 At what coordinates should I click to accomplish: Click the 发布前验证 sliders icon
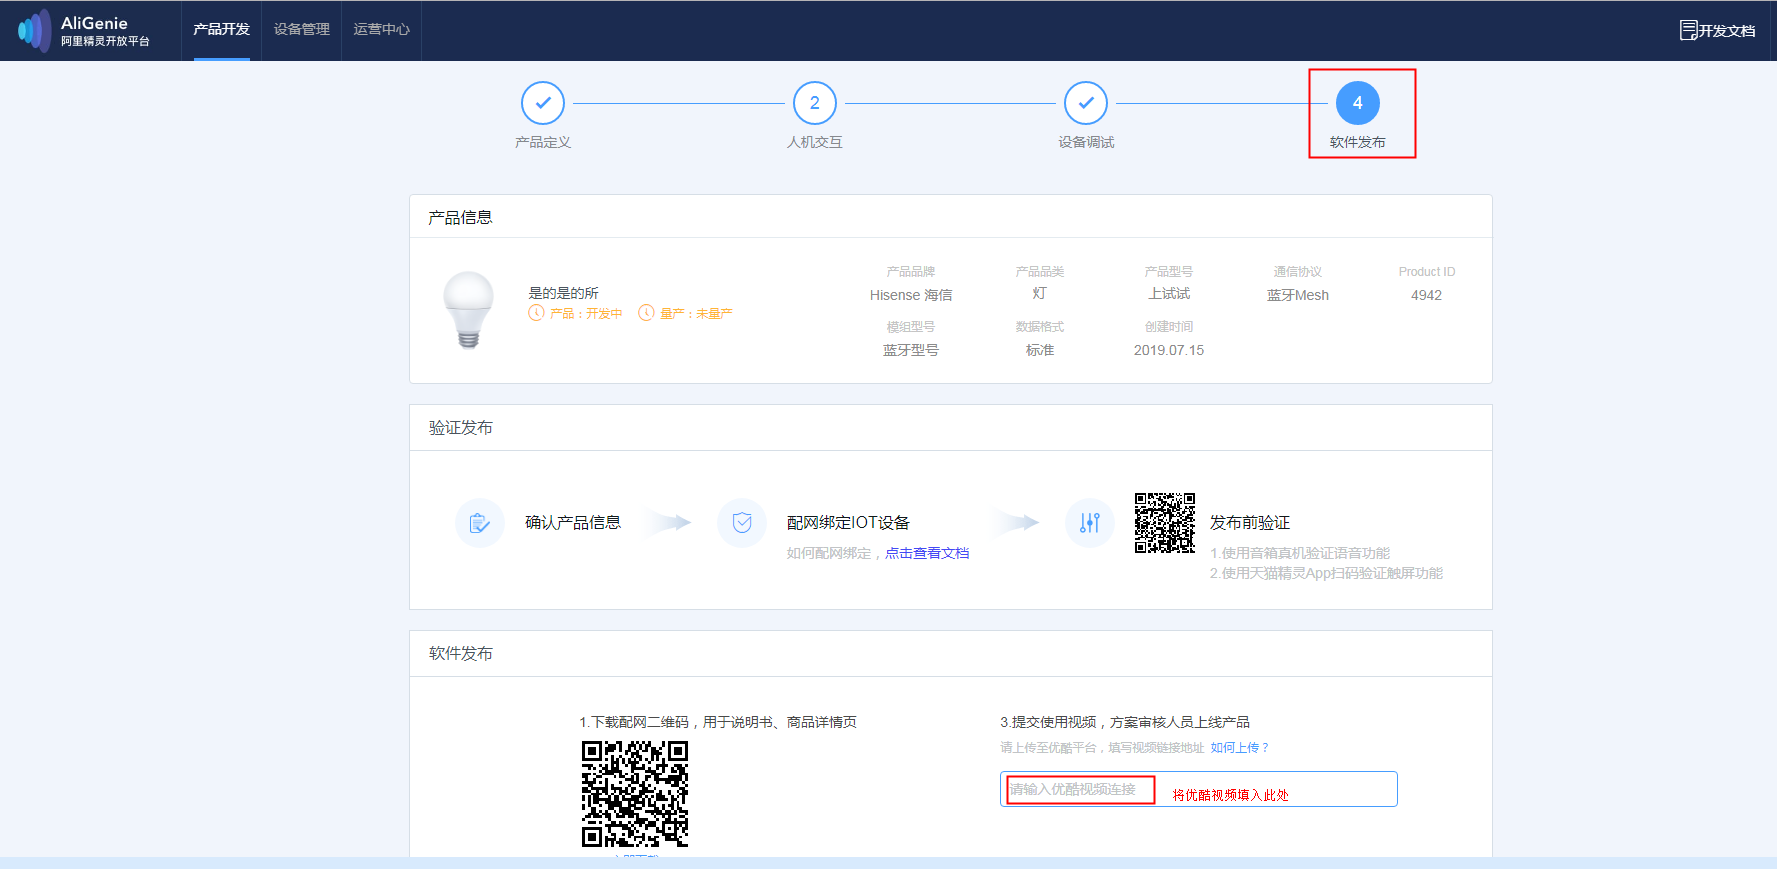pos(1090,523)
